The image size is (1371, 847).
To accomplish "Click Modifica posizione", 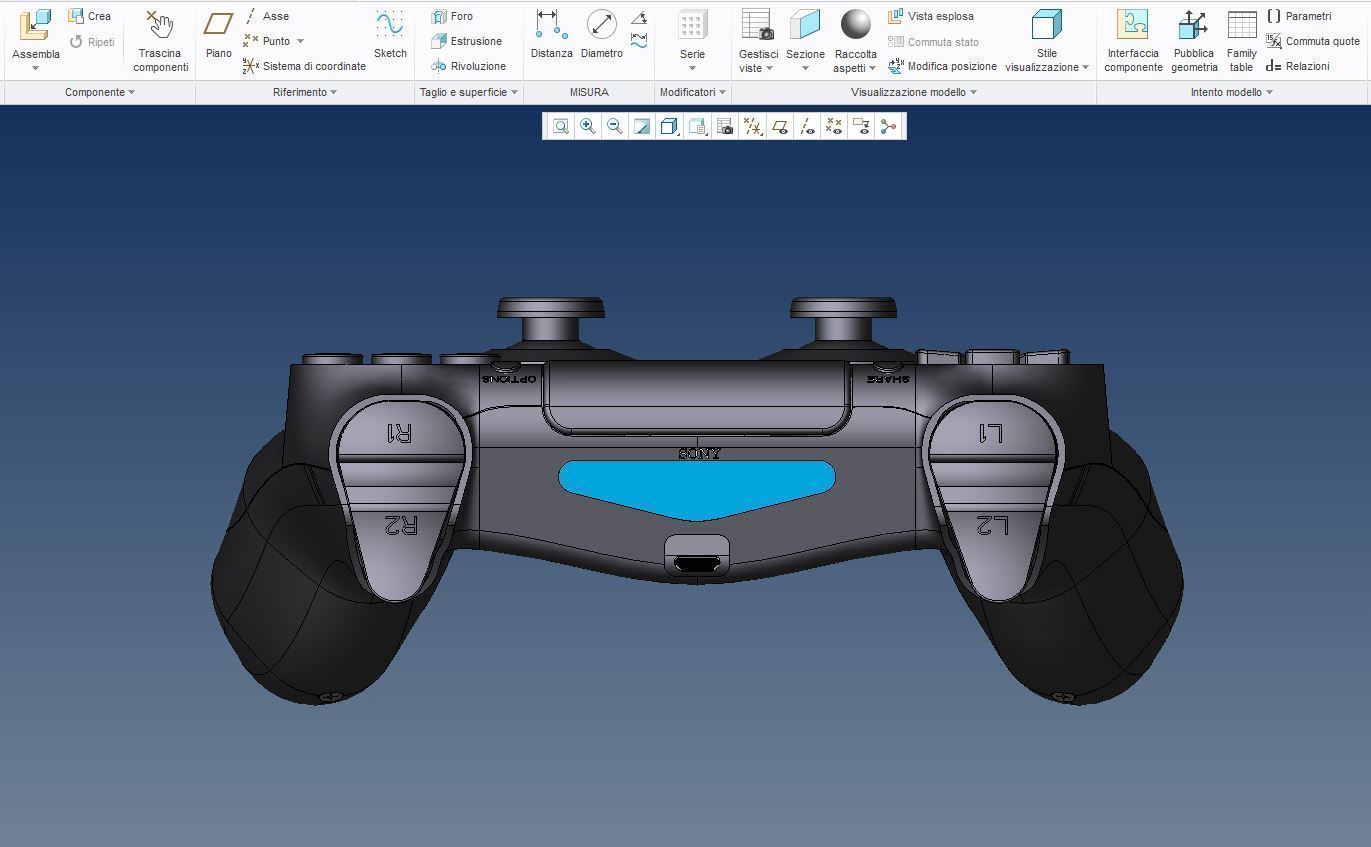I will coord(942,66).
